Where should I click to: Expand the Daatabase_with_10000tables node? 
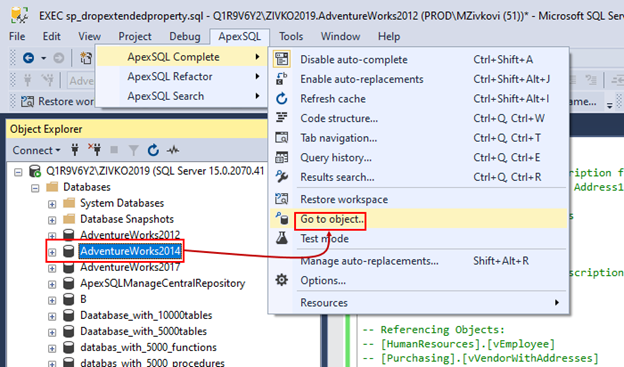click(52, 316)
